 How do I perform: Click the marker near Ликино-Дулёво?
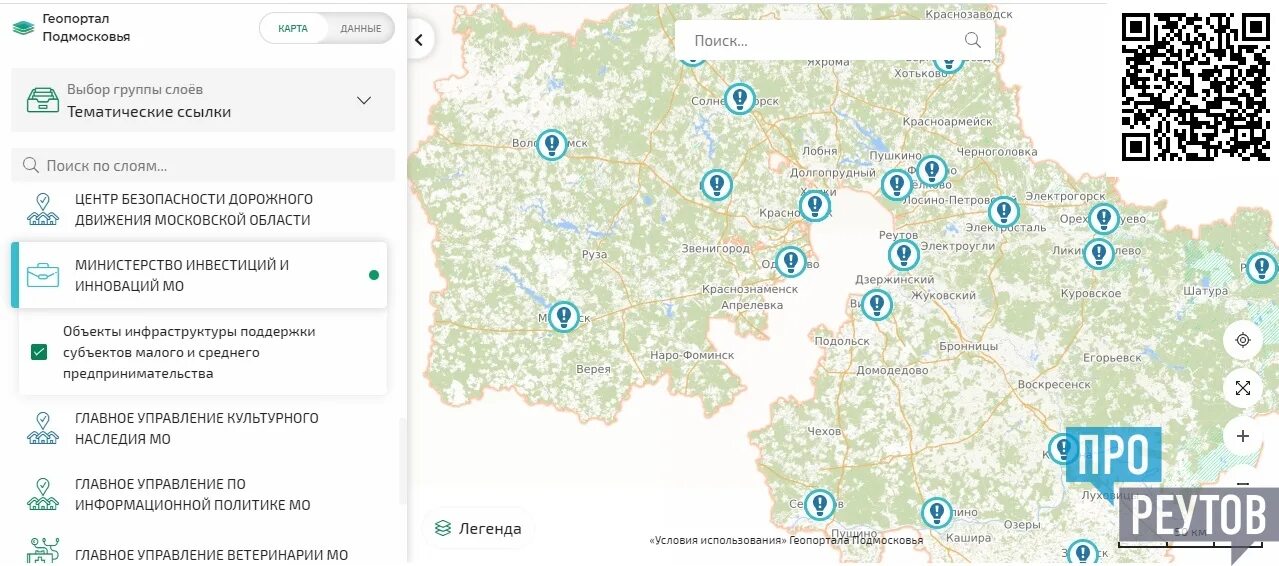coord(1099,254)
